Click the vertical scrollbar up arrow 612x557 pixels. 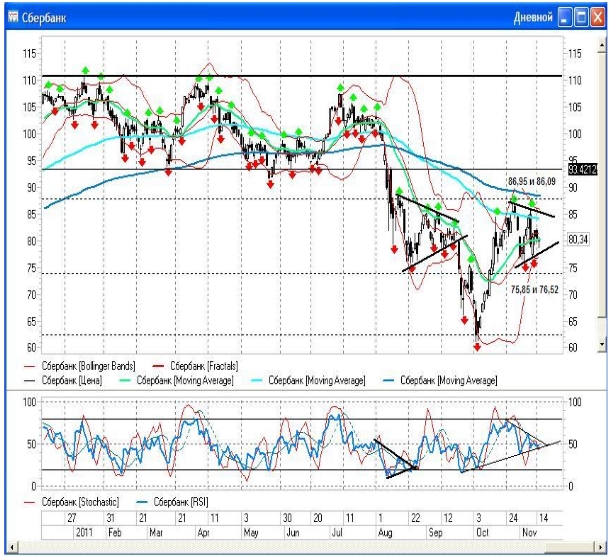601,46
